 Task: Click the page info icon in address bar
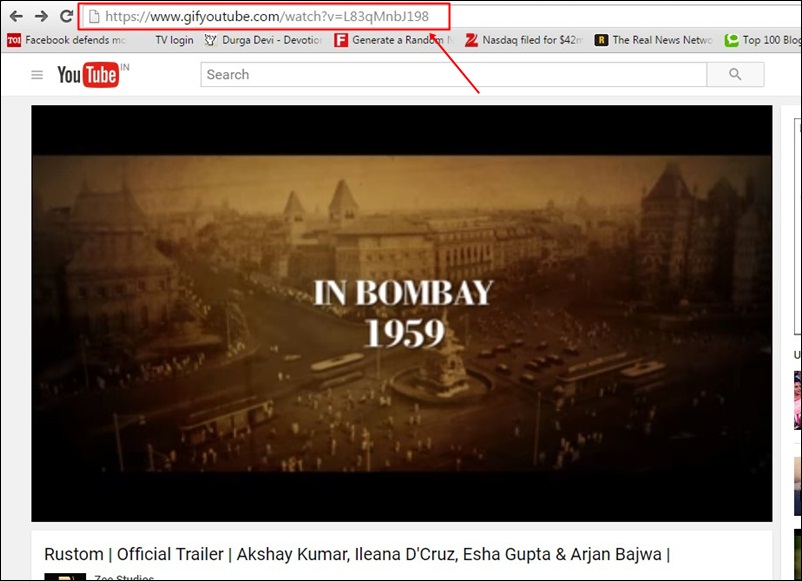[x=94, y=17]
